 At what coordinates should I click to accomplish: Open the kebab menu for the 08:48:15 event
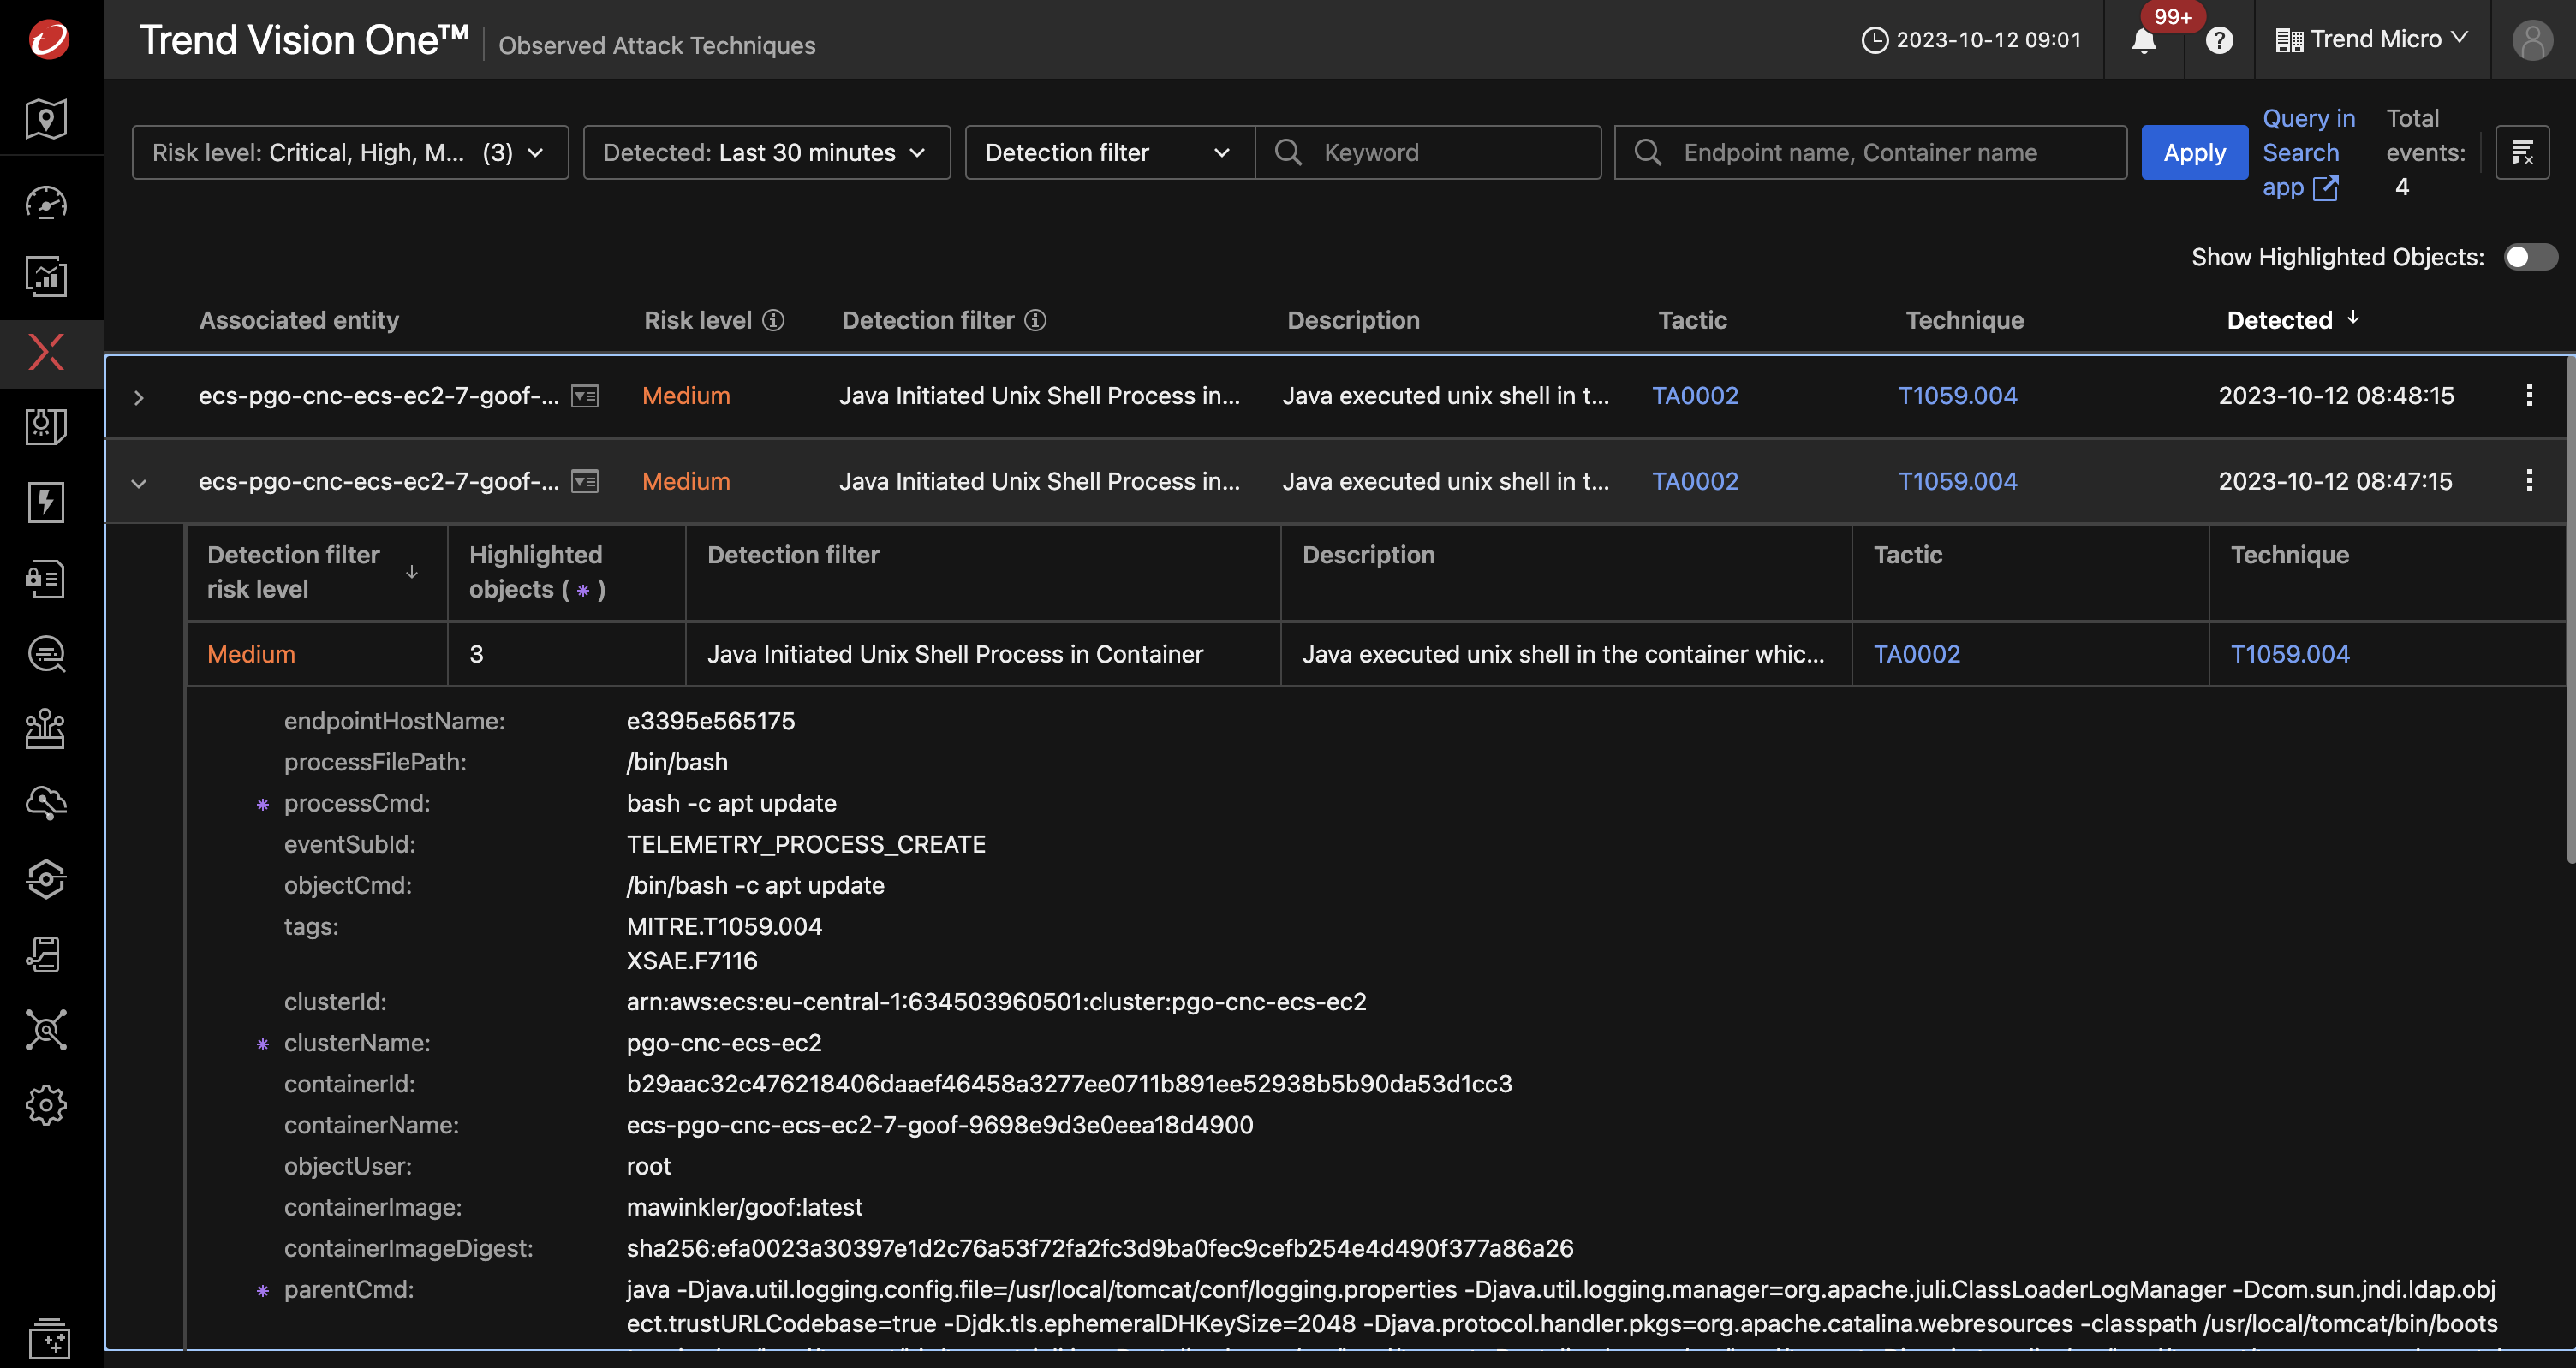(x=2529, y=395)
